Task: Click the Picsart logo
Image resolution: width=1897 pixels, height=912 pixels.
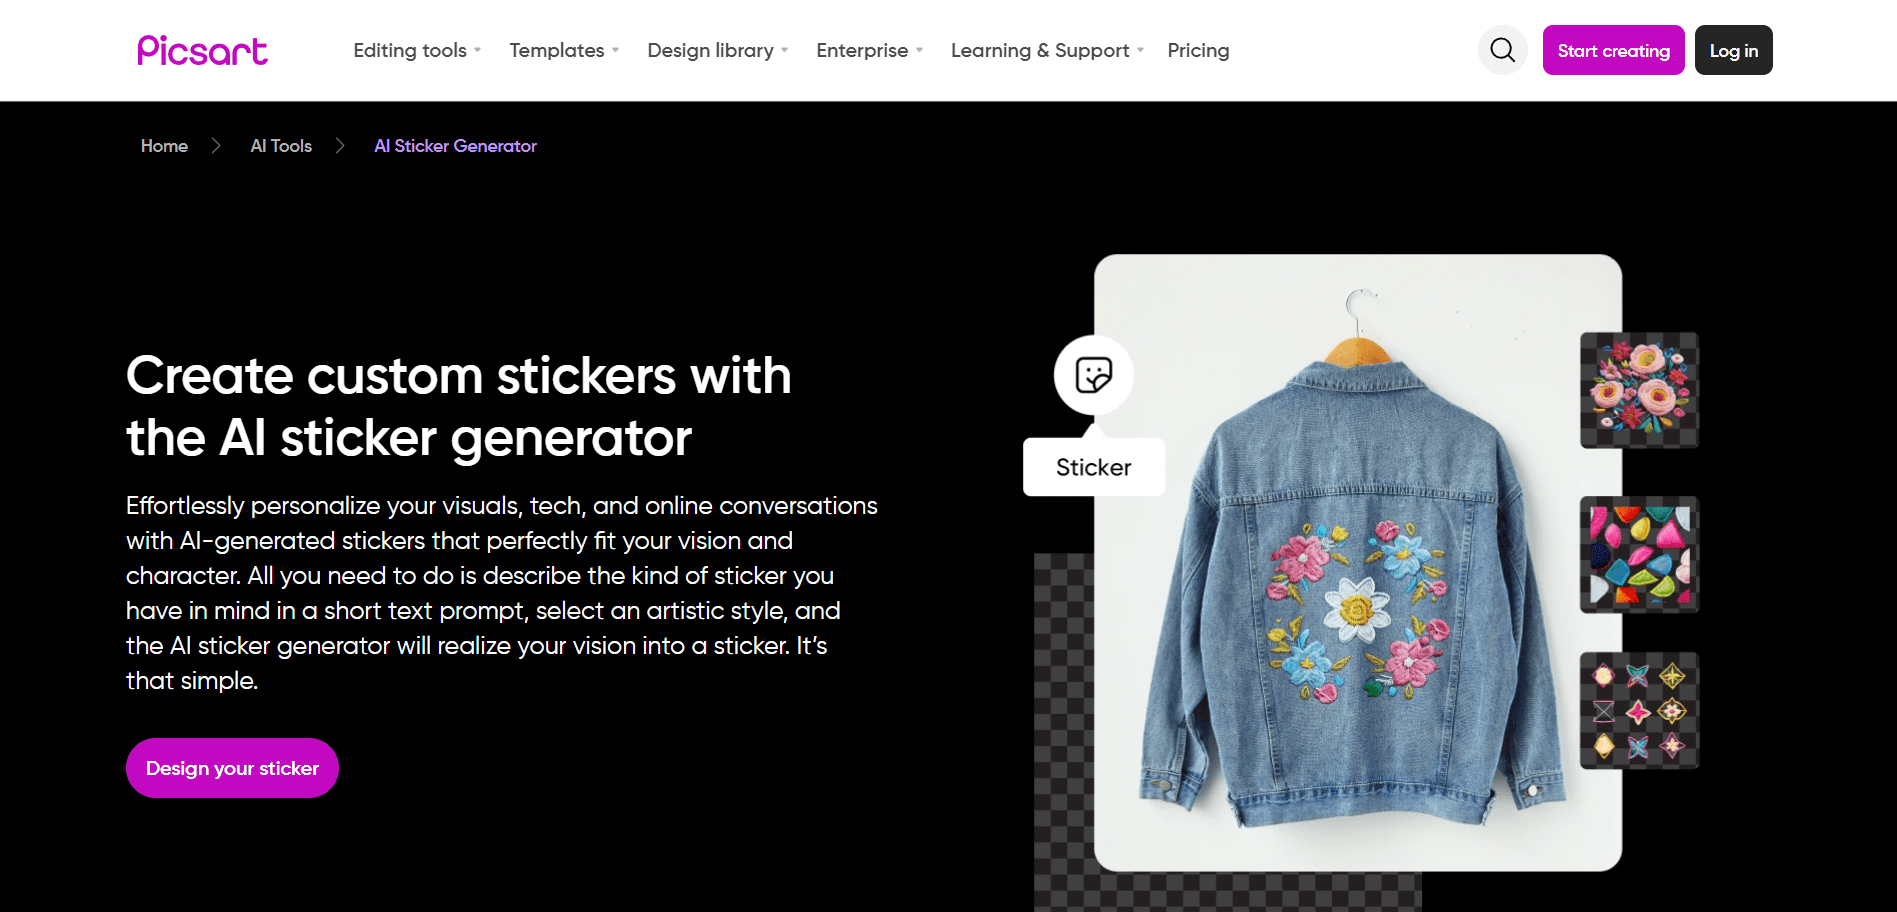Action: coord(202,50)
